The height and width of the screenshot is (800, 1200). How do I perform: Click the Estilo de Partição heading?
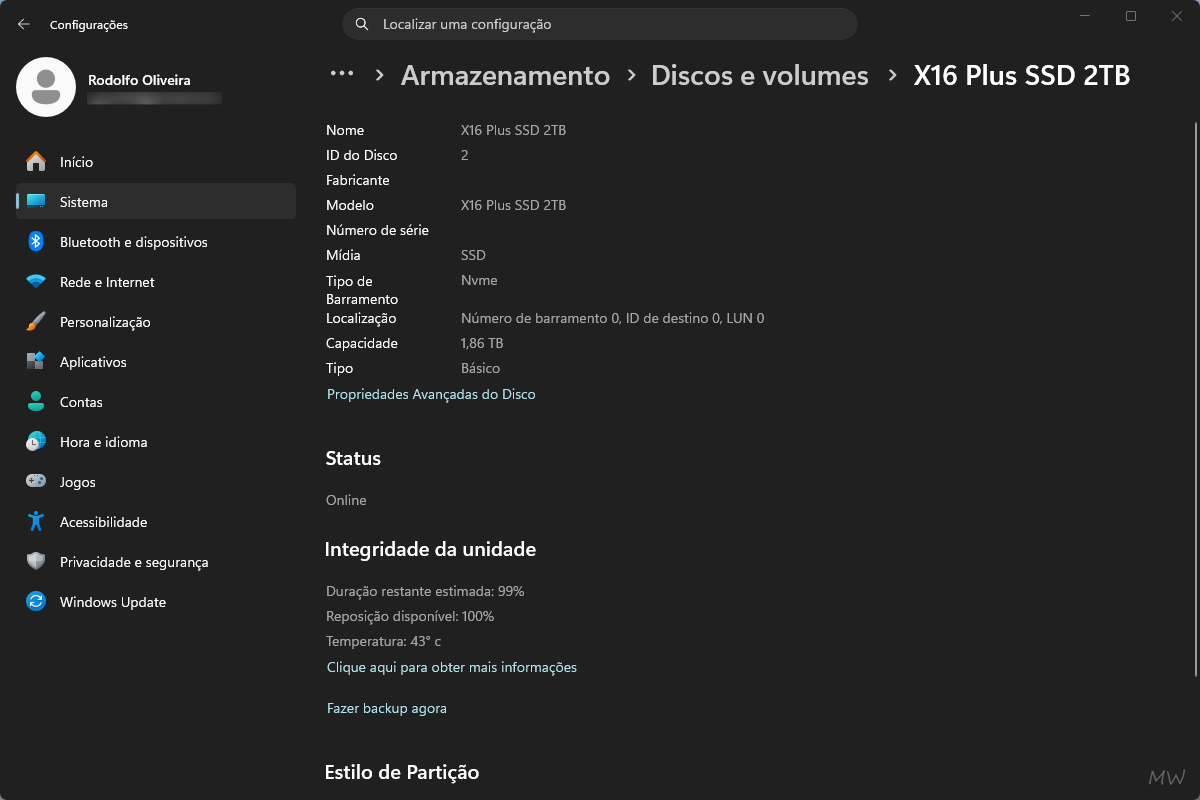[x=402, y=772]
